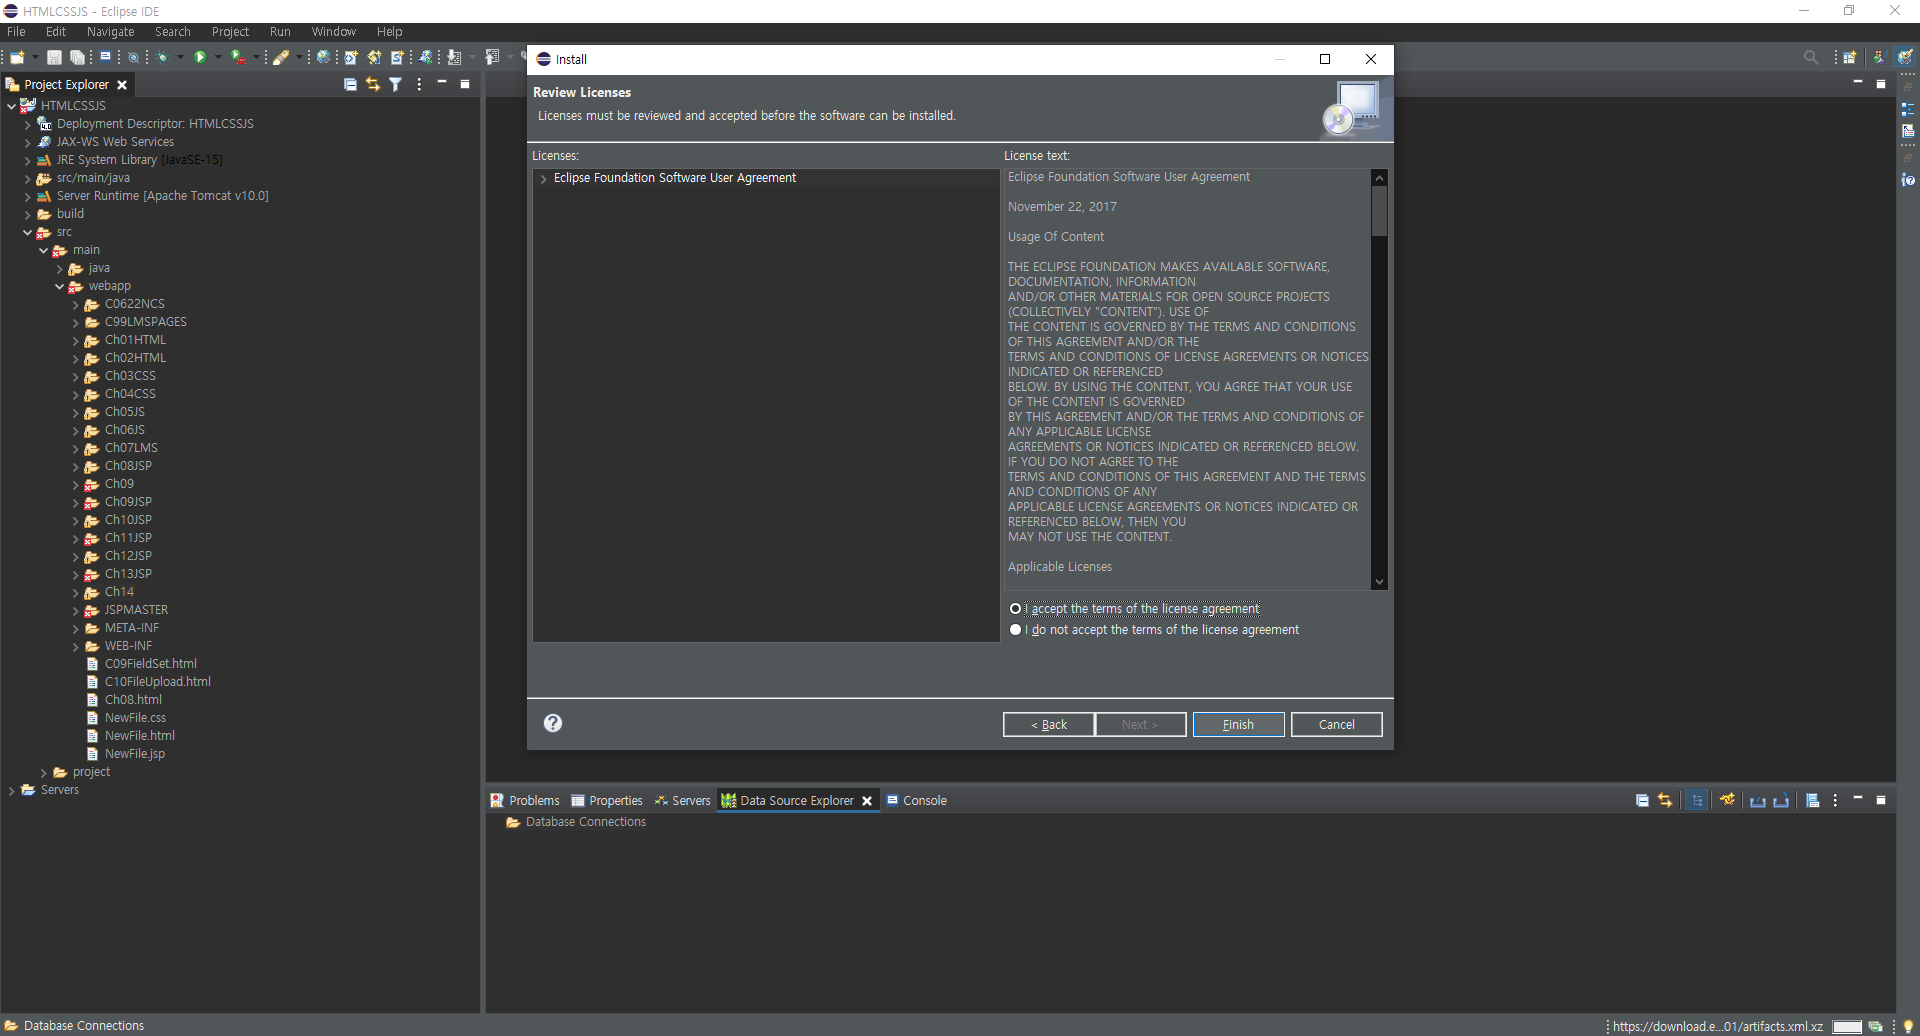Click the '< Back' button

(1048, 725)
